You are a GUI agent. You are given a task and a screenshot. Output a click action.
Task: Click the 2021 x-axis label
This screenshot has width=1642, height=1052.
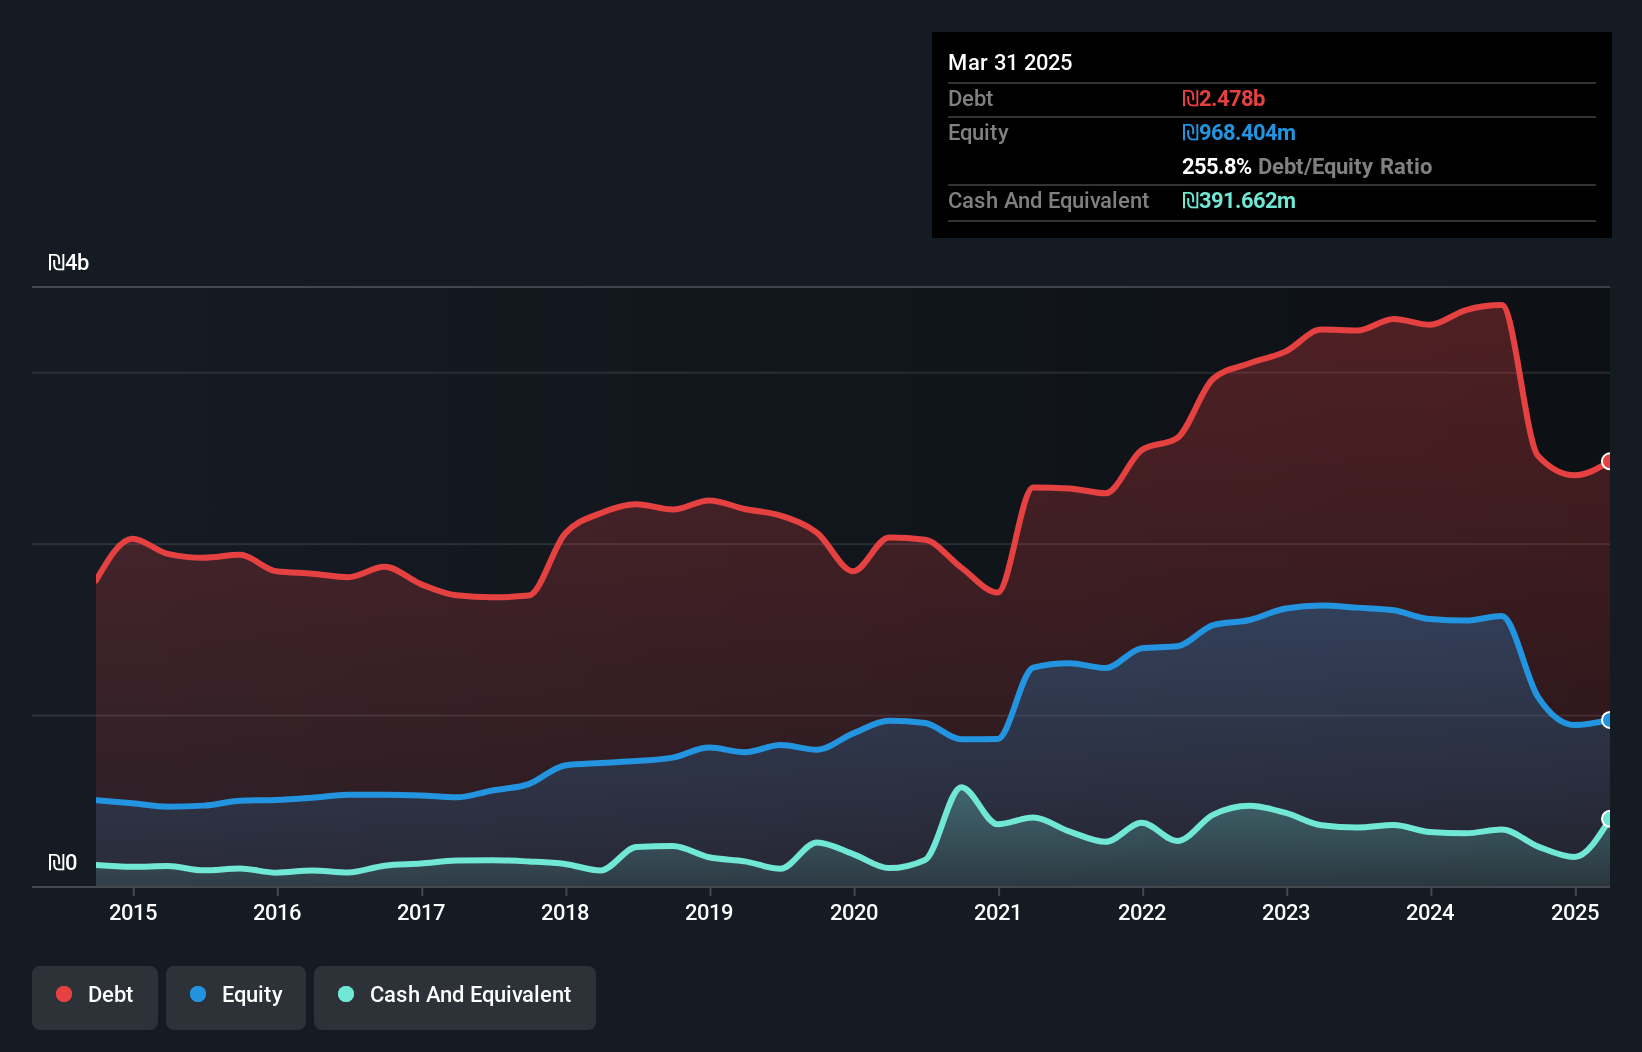click(998, 912)
